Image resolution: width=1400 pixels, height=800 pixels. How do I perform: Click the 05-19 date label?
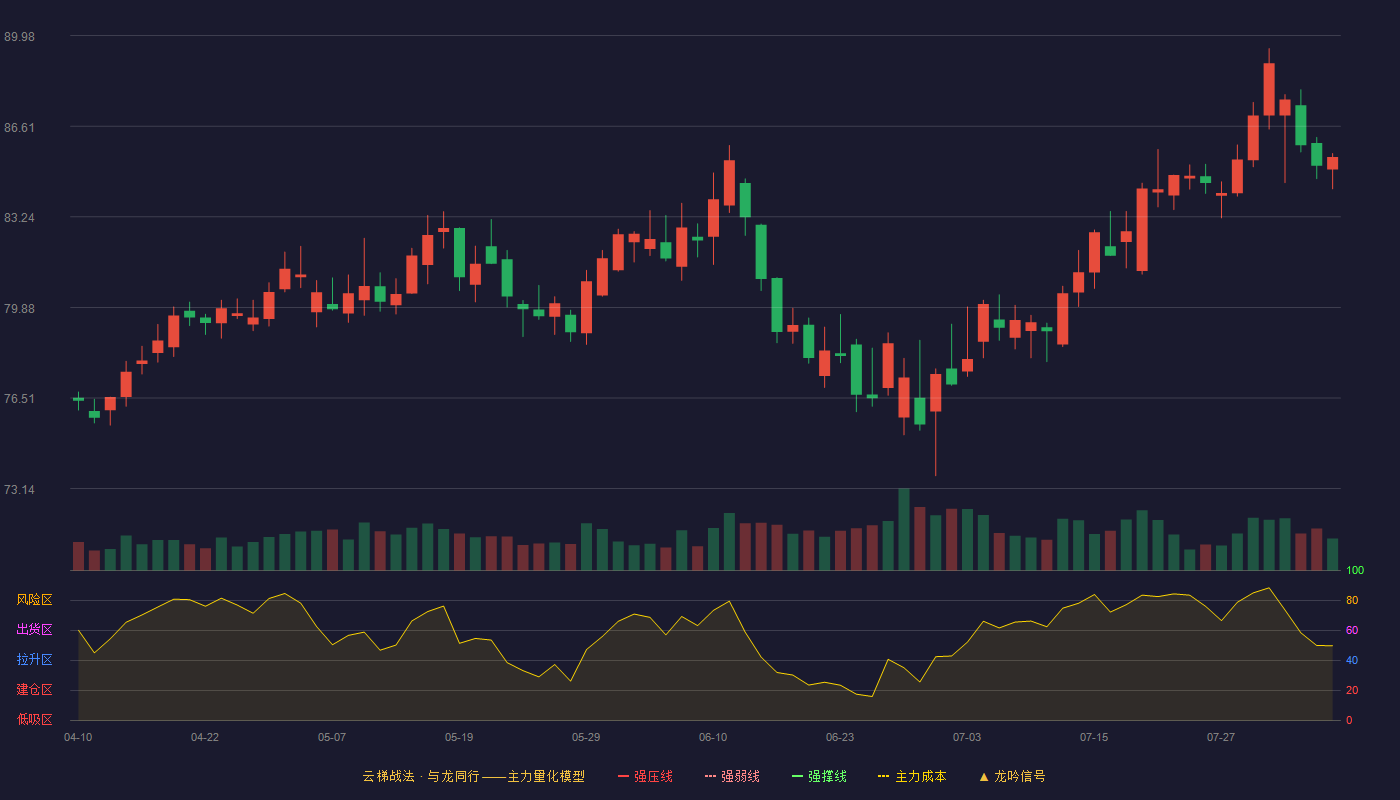tap(459, 737)
